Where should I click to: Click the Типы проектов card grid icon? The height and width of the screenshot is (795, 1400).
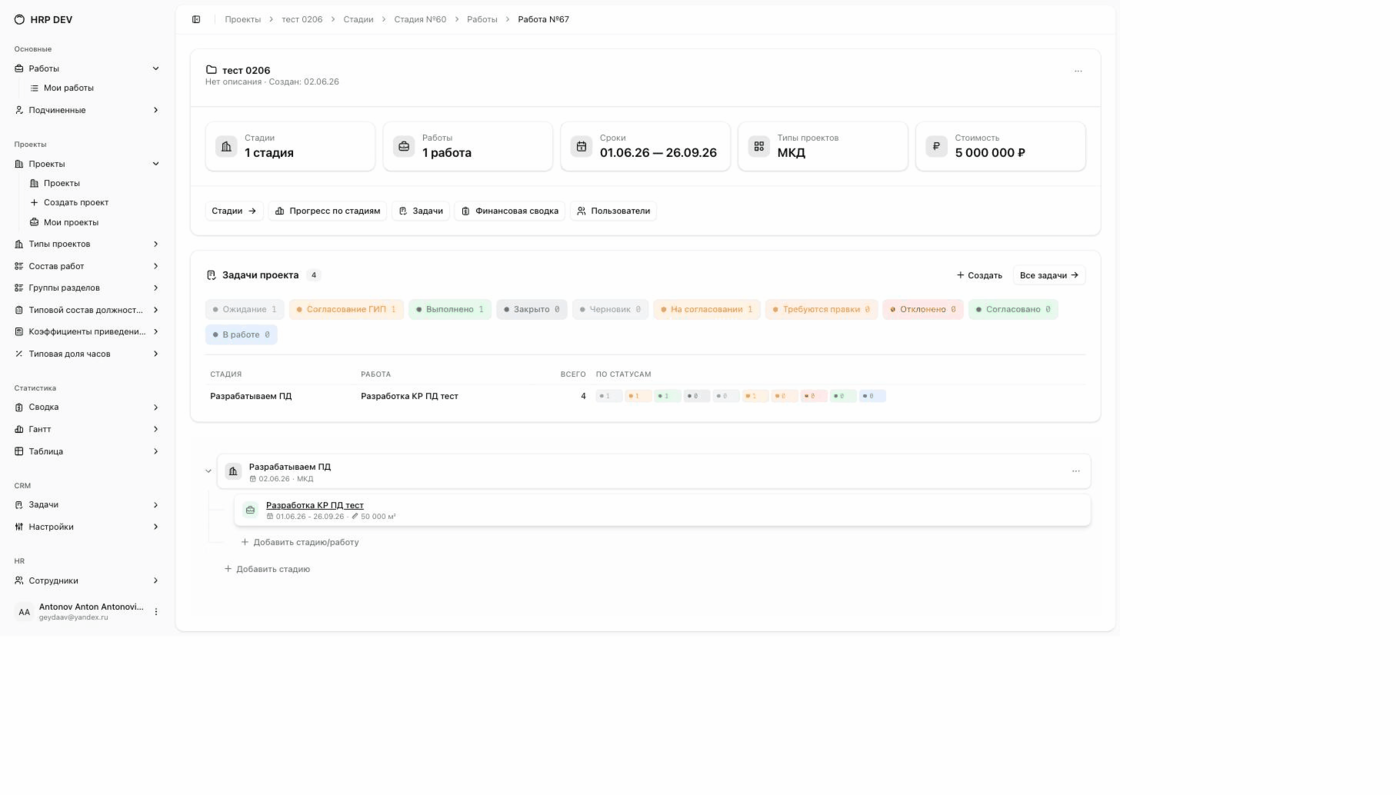click(x=759, y=146)
